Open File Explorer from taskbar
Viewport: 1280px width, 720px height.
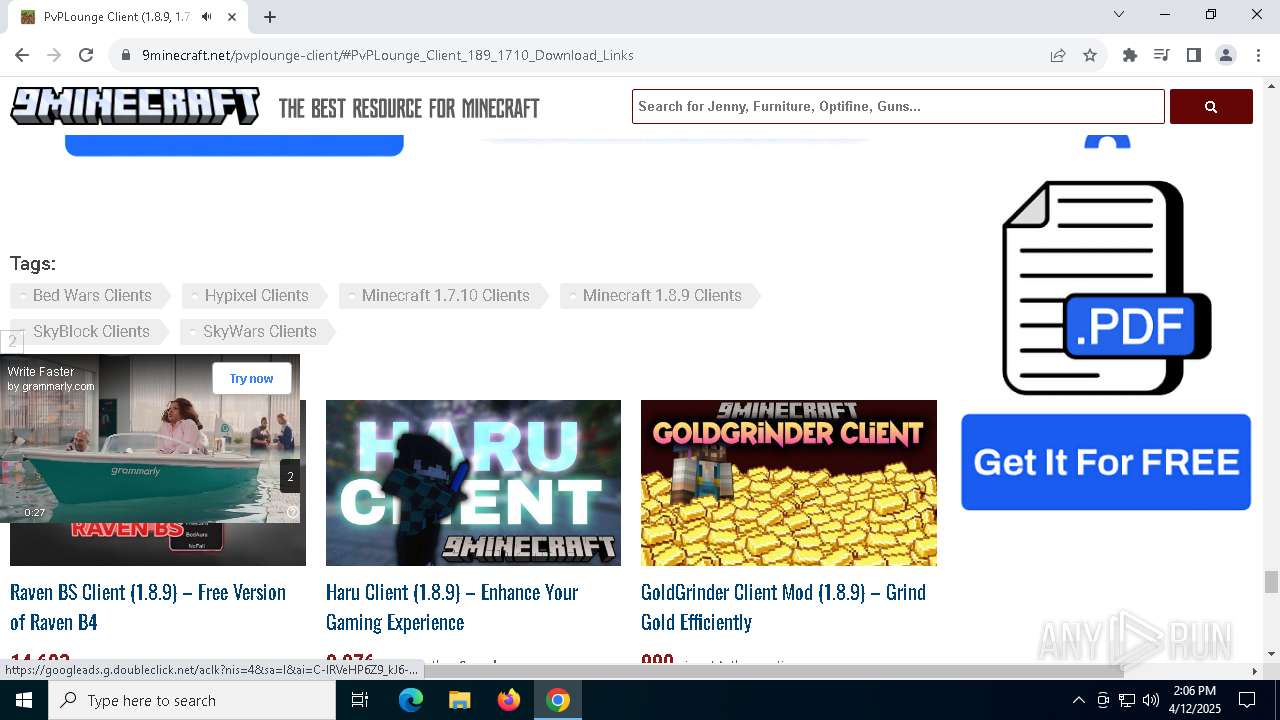[459, 700]
